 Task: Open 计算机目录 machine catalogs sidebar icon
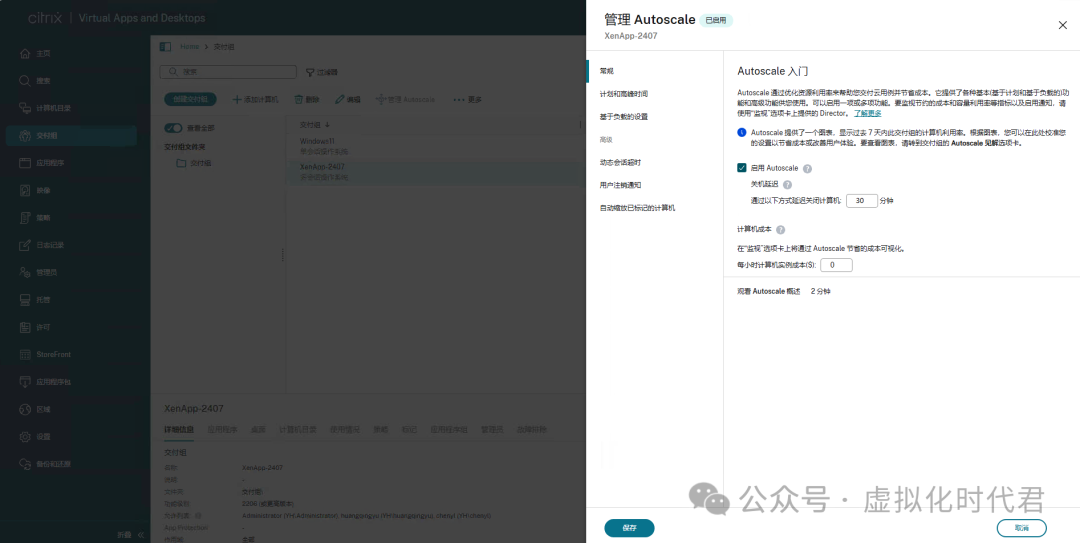pyautogui.click(x=25, y=108)
